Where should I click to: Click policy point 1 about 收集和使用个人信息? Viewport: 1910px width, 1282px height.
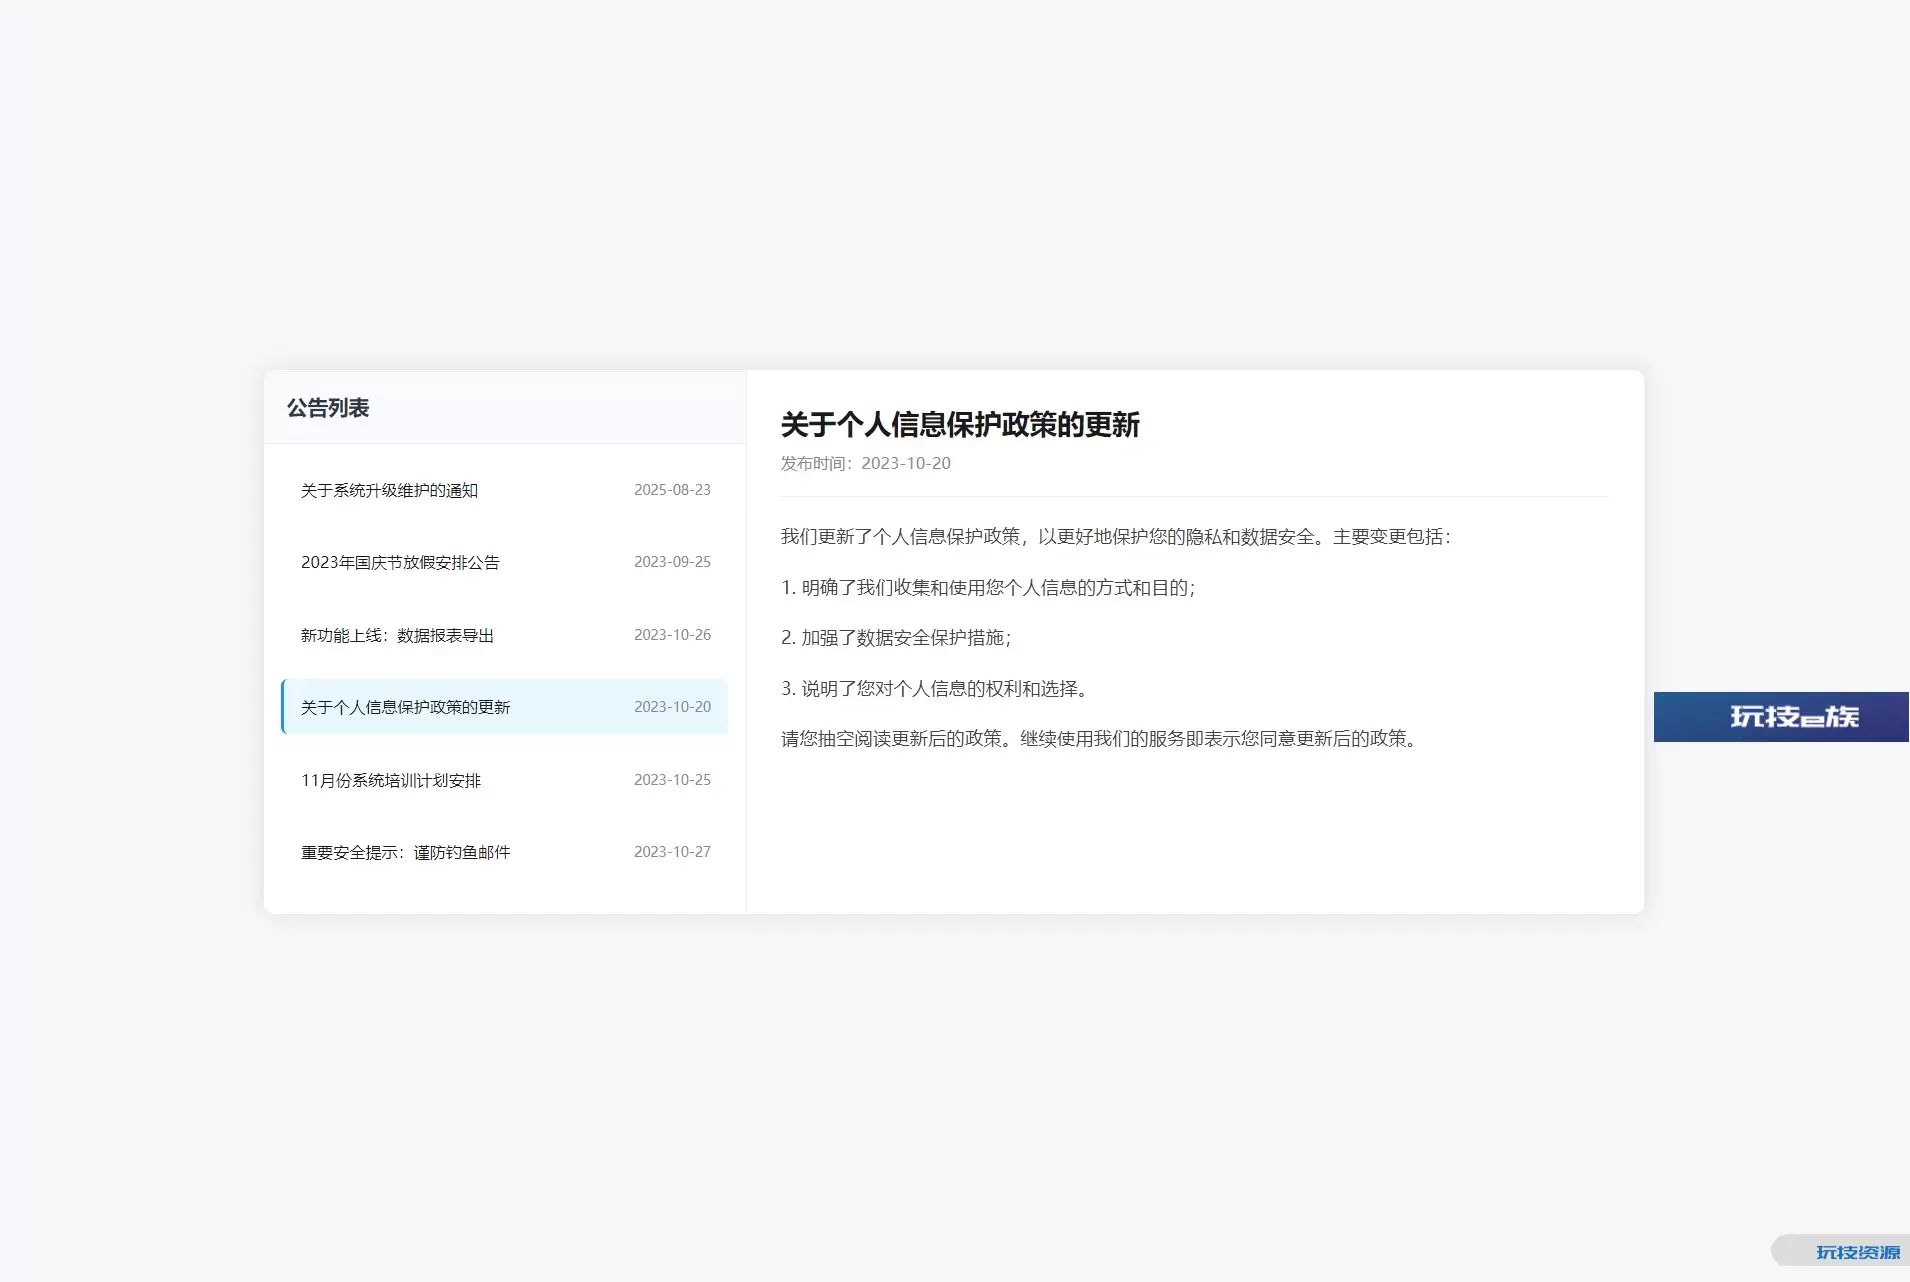click(x=988, y=588)
